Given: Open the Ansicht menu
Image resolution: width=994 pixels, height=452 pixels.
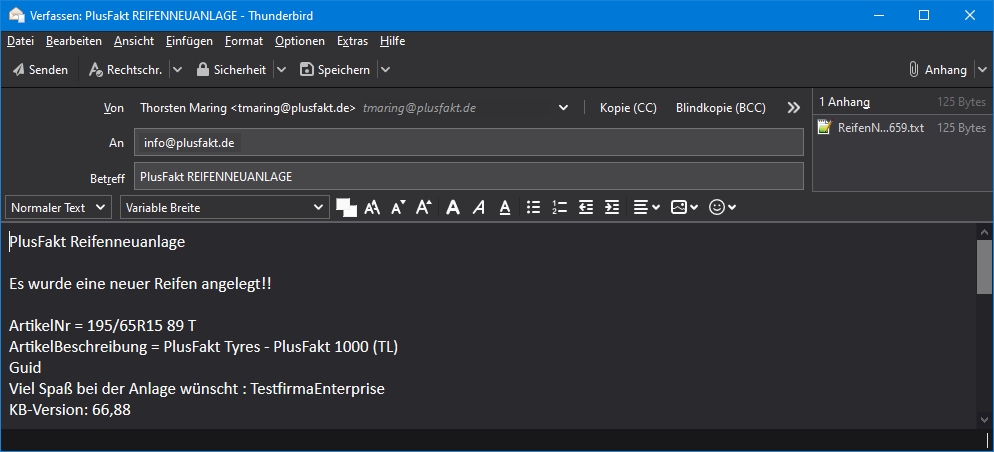Looking at the screenshot, I should pyautogui.click(x=134, y=41).
